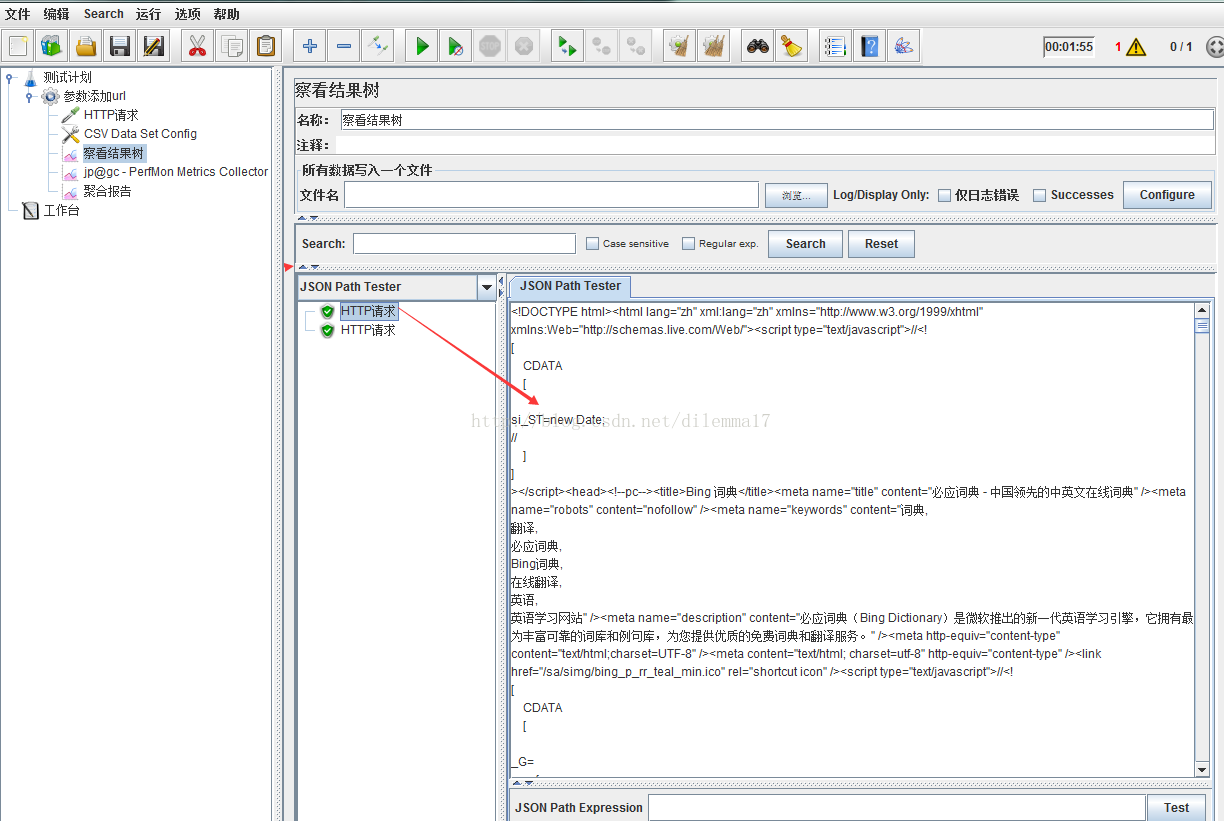The height and width of the screenshot is (821, 1224).
Task: Click the grey Stop test icon
Action: (489, 46)
